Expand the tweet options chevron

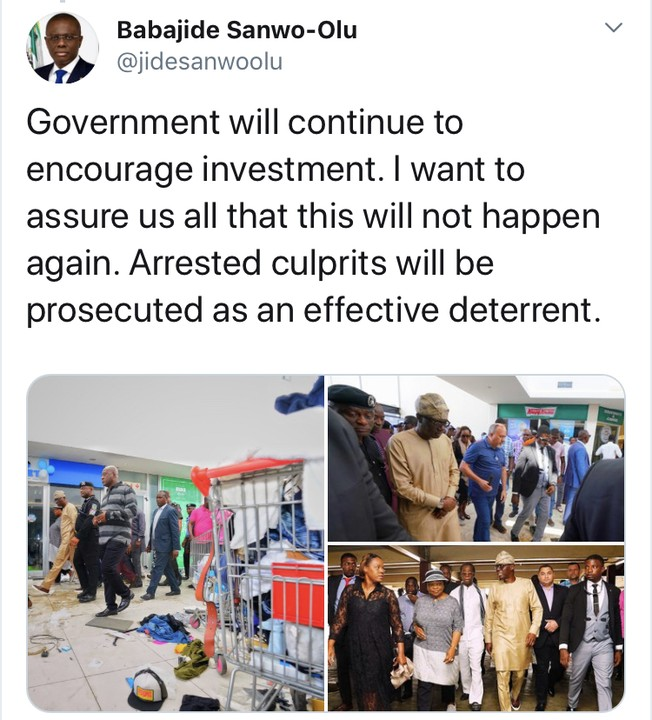tap(613, 28)
